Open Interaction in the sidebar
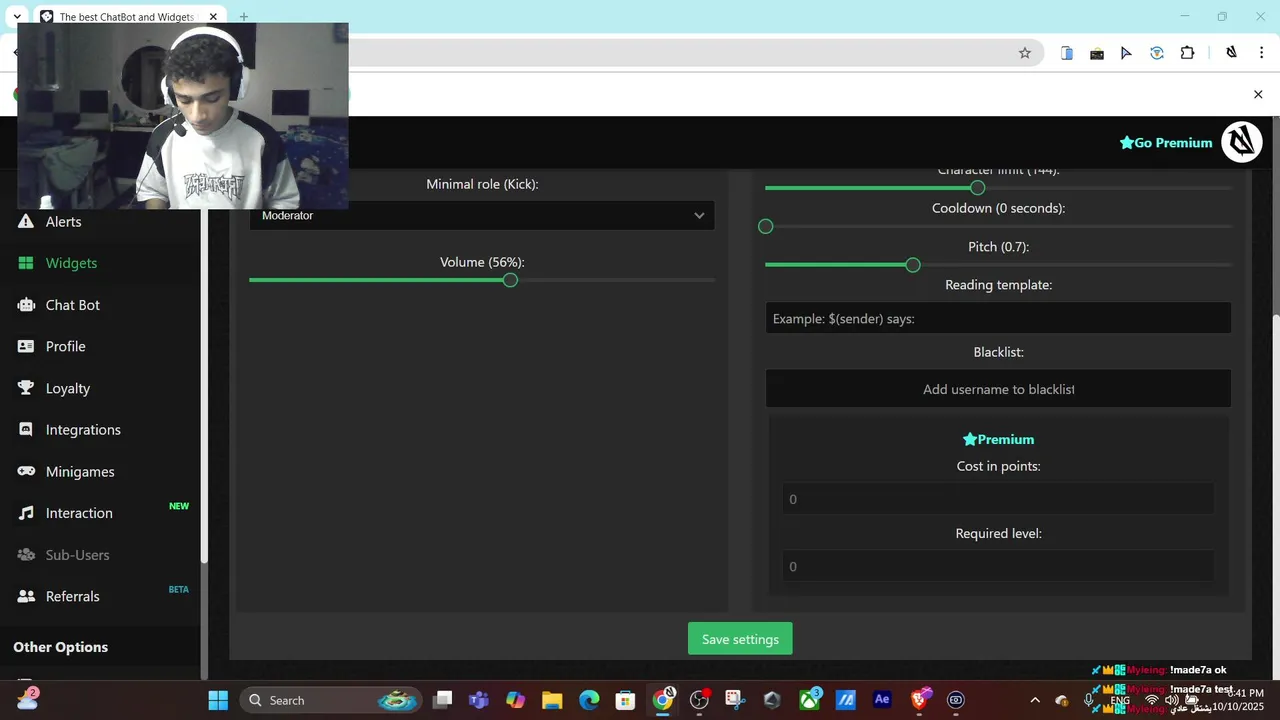The height and width of the screenshot is (720, 1280). click(79, 513)
